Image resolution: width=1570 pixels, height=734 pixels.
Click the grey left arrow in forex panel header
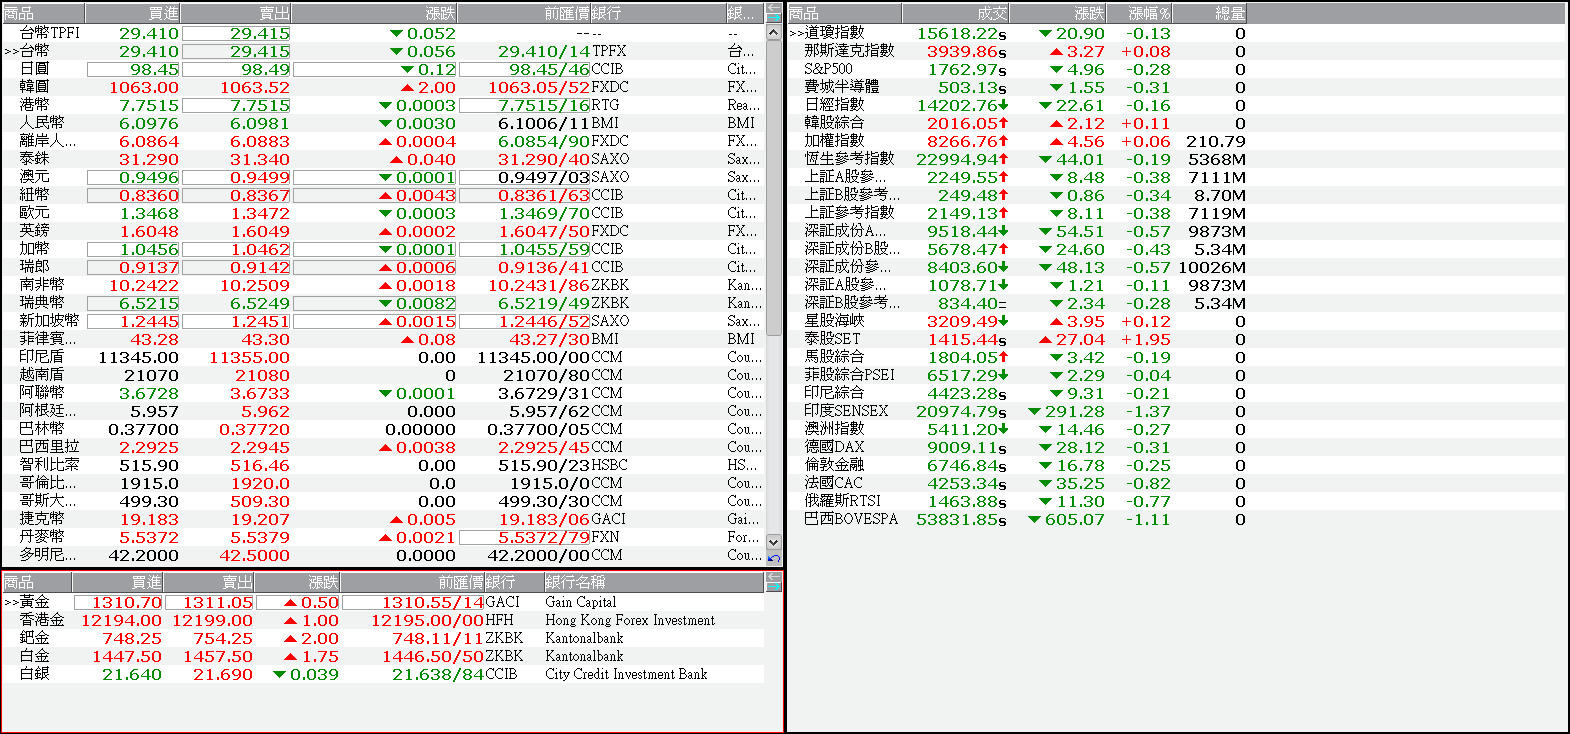point(774,9)
